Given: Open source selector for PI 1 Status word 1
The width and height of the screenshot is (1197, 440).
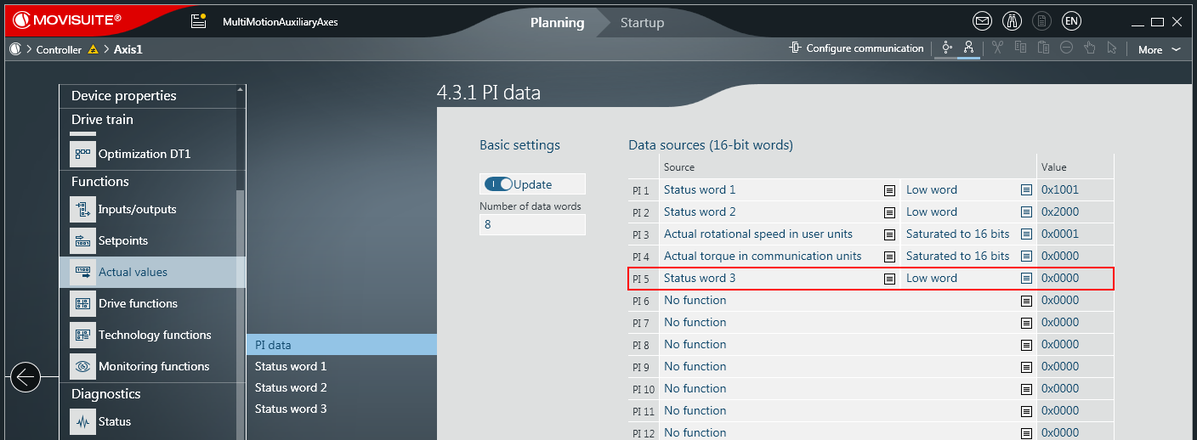Looking at the screenshot, I should click(889, 190).
